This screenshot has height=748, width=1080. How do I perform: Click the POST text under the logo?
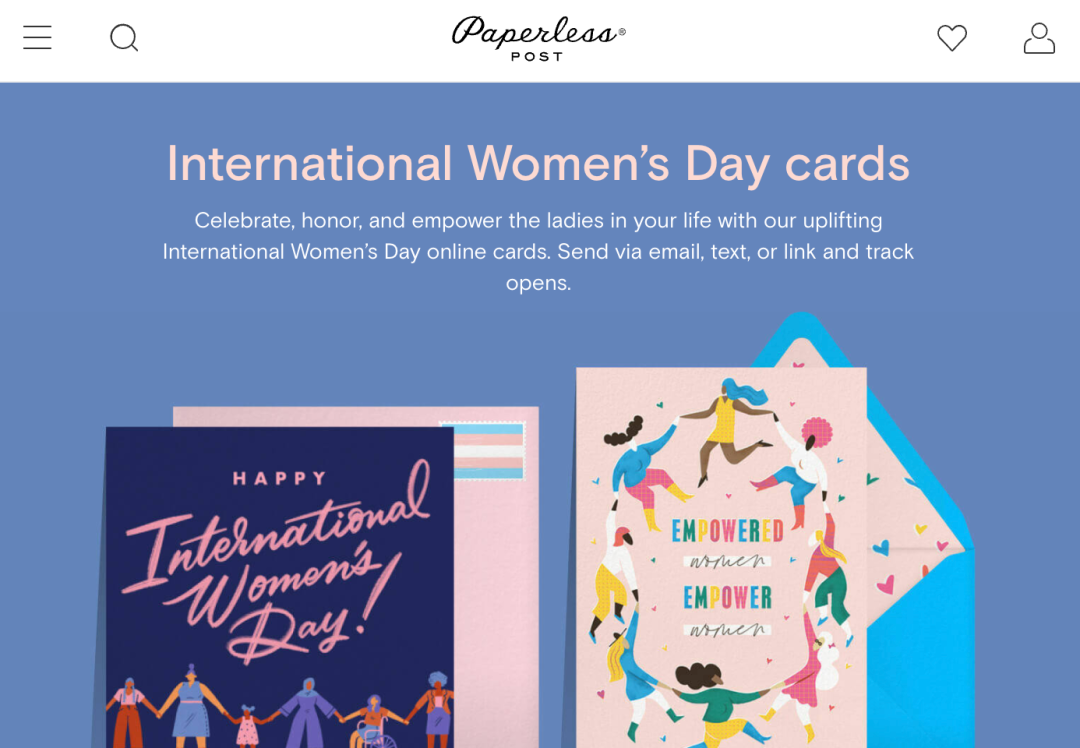click(537, 56)
